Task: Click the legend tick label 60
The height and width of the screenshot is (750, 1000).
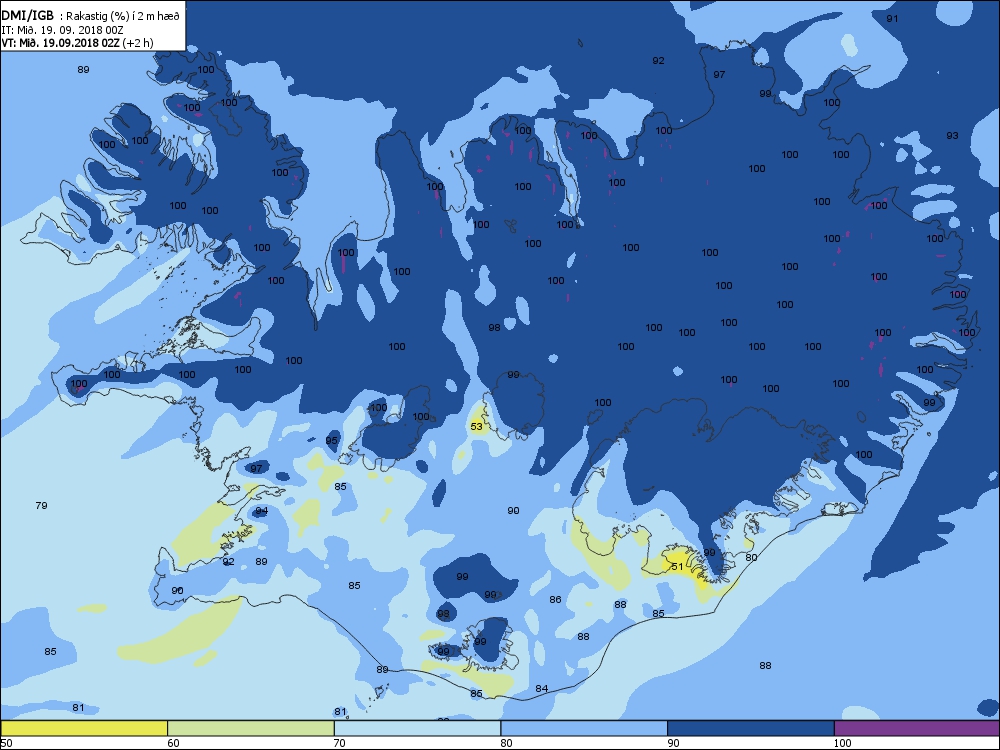Action: click(173, 743)
